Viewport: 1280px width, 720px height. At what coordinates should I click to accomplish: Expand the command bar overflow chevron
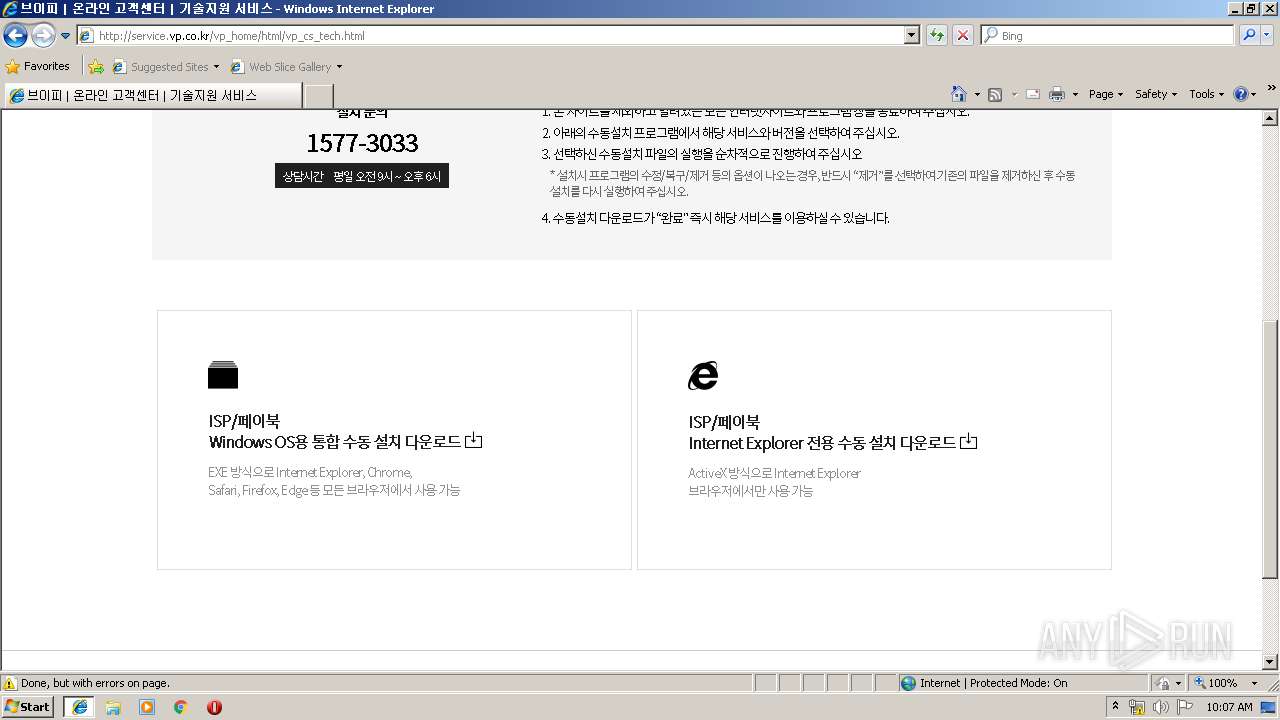coord(1272,89)
